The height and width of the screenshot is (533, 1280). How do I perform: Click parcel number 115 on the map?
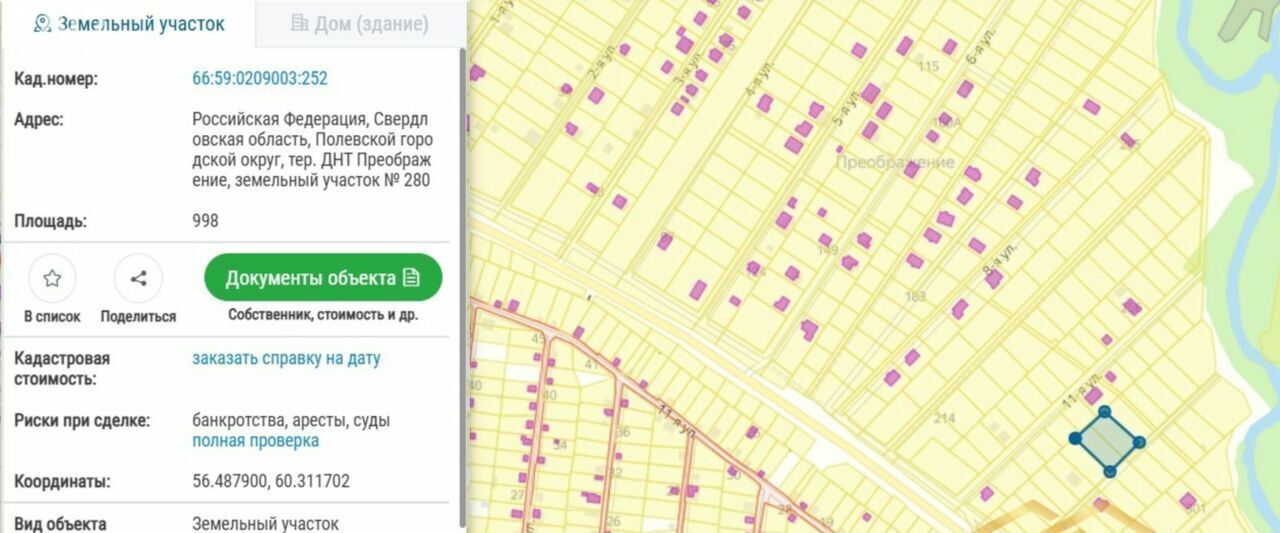(x=928, y=66)
